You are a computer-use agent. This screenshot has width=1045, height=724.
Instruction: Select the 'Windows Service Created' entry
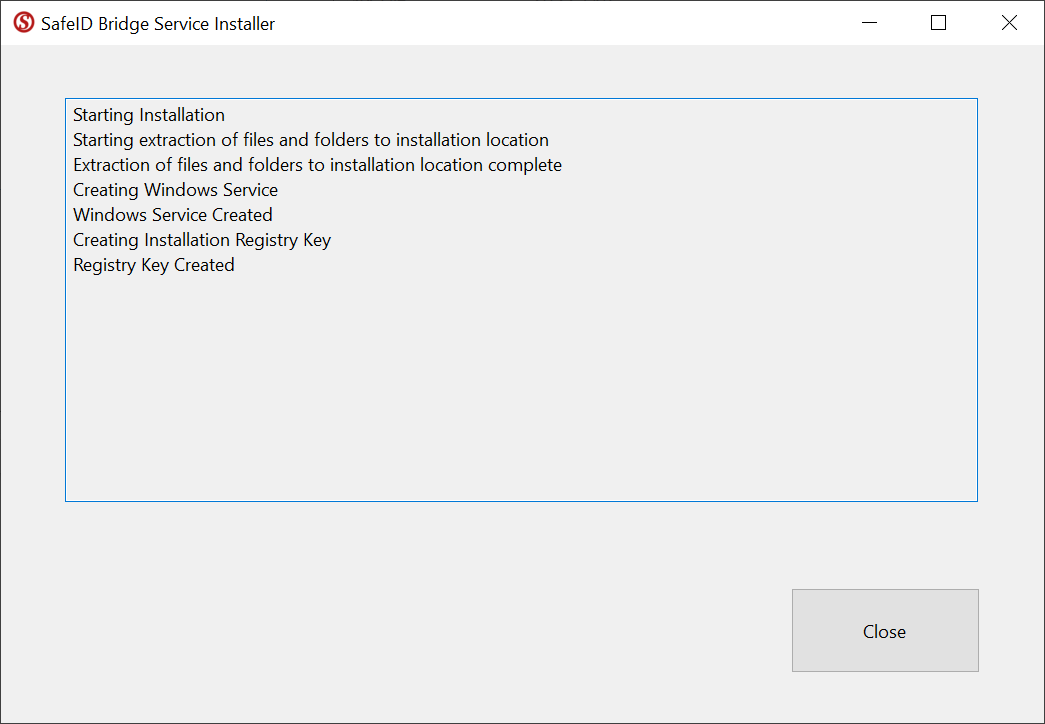[x=172, y=215]
